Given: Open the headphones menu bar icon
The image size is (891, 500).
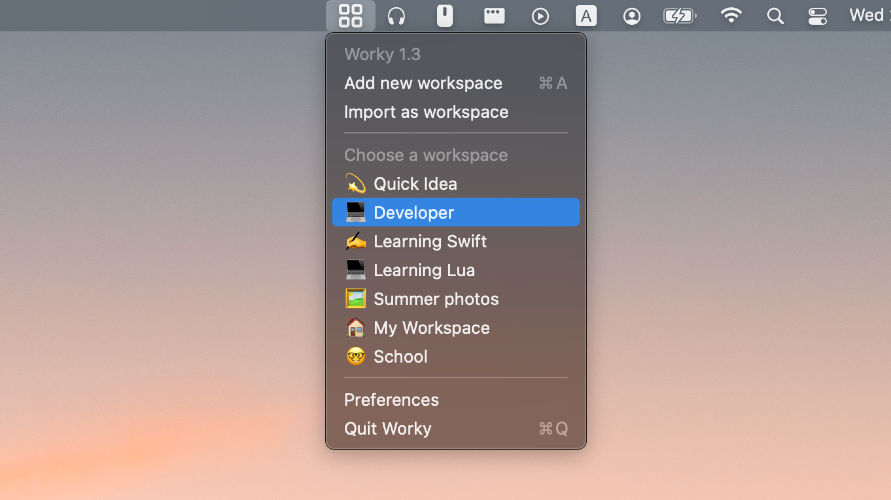Looking at the screenshot, I should point(397,16).
